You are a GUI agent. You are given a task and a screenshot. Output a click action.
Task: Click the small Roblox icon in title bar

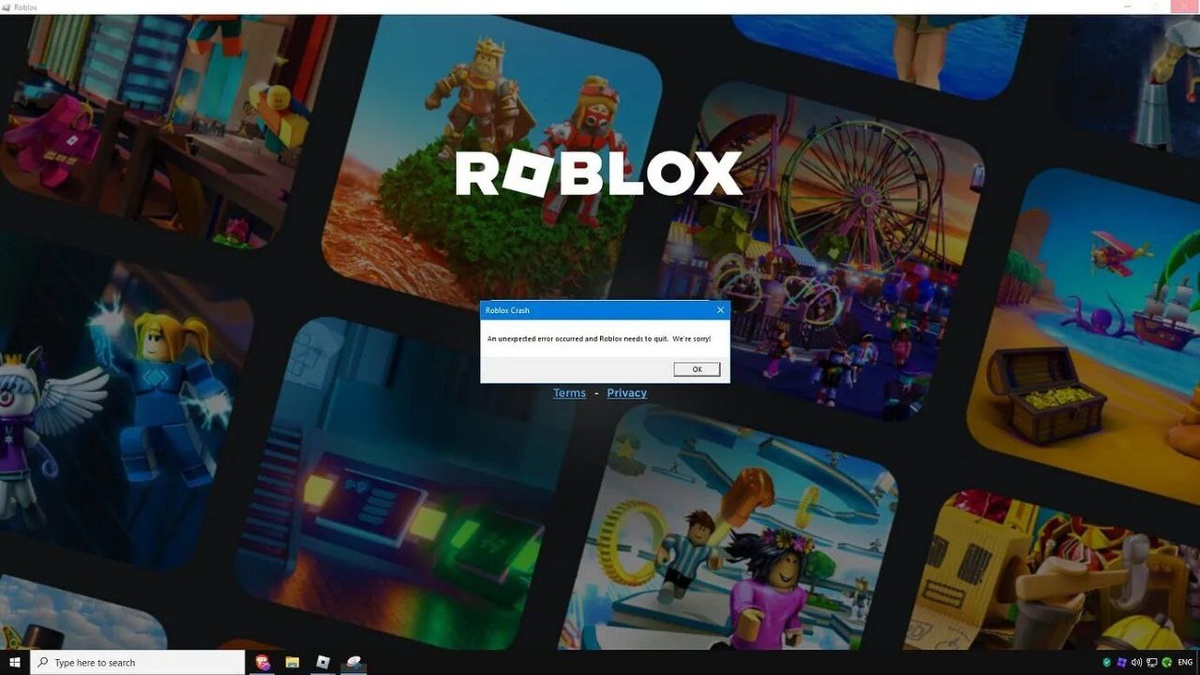click(x=6, y=6)
